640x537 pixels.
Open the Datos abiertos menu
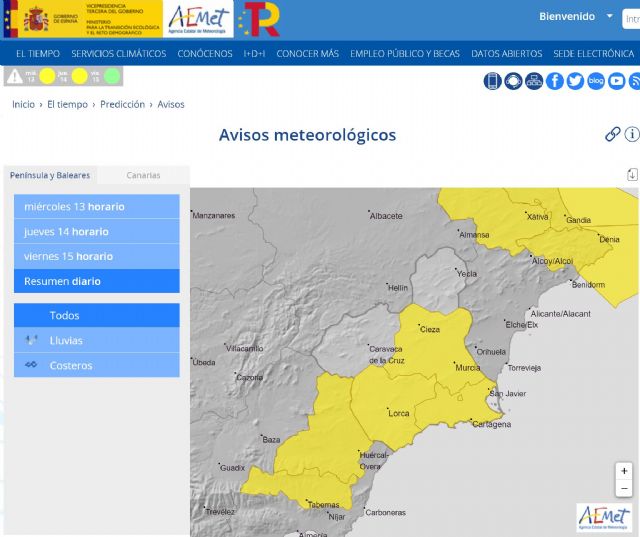click(506, 54)
